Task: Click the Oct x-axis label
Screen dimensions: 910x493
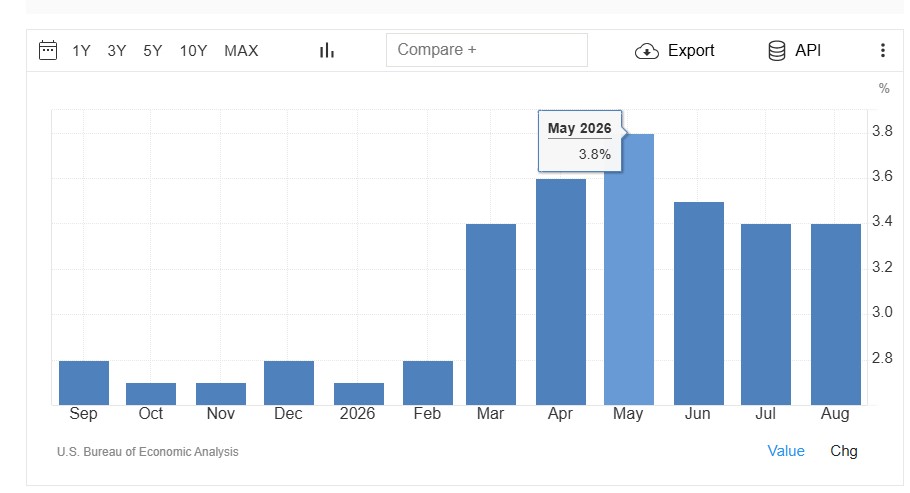Action: tap(151, 413)
